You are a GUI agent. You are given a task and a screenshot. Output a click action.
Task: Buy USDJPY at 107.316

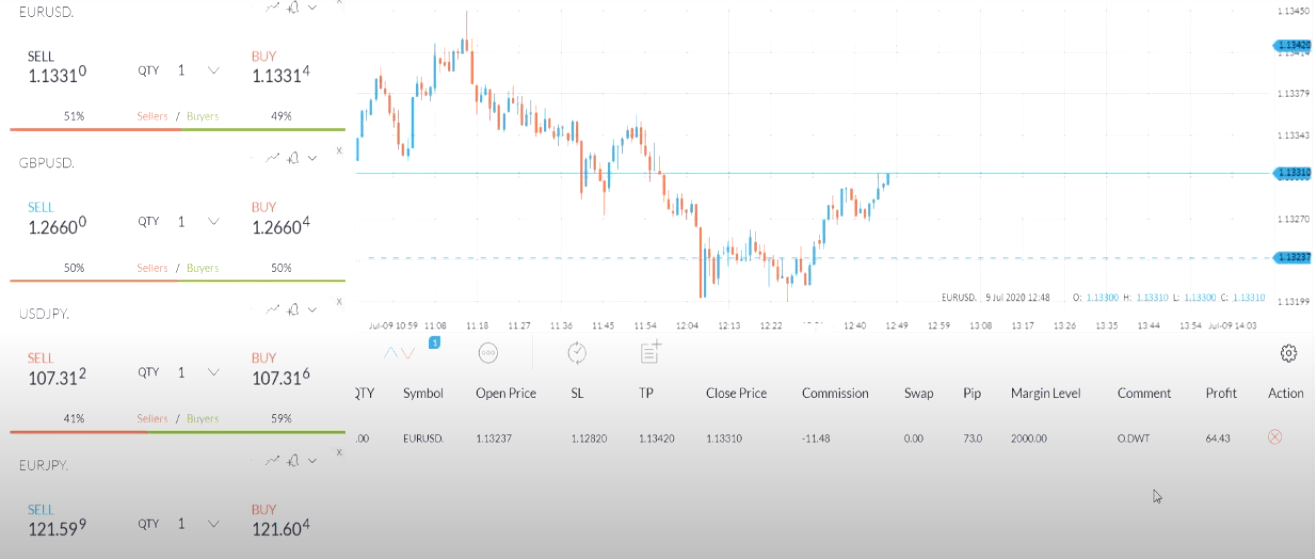point(281,369)
